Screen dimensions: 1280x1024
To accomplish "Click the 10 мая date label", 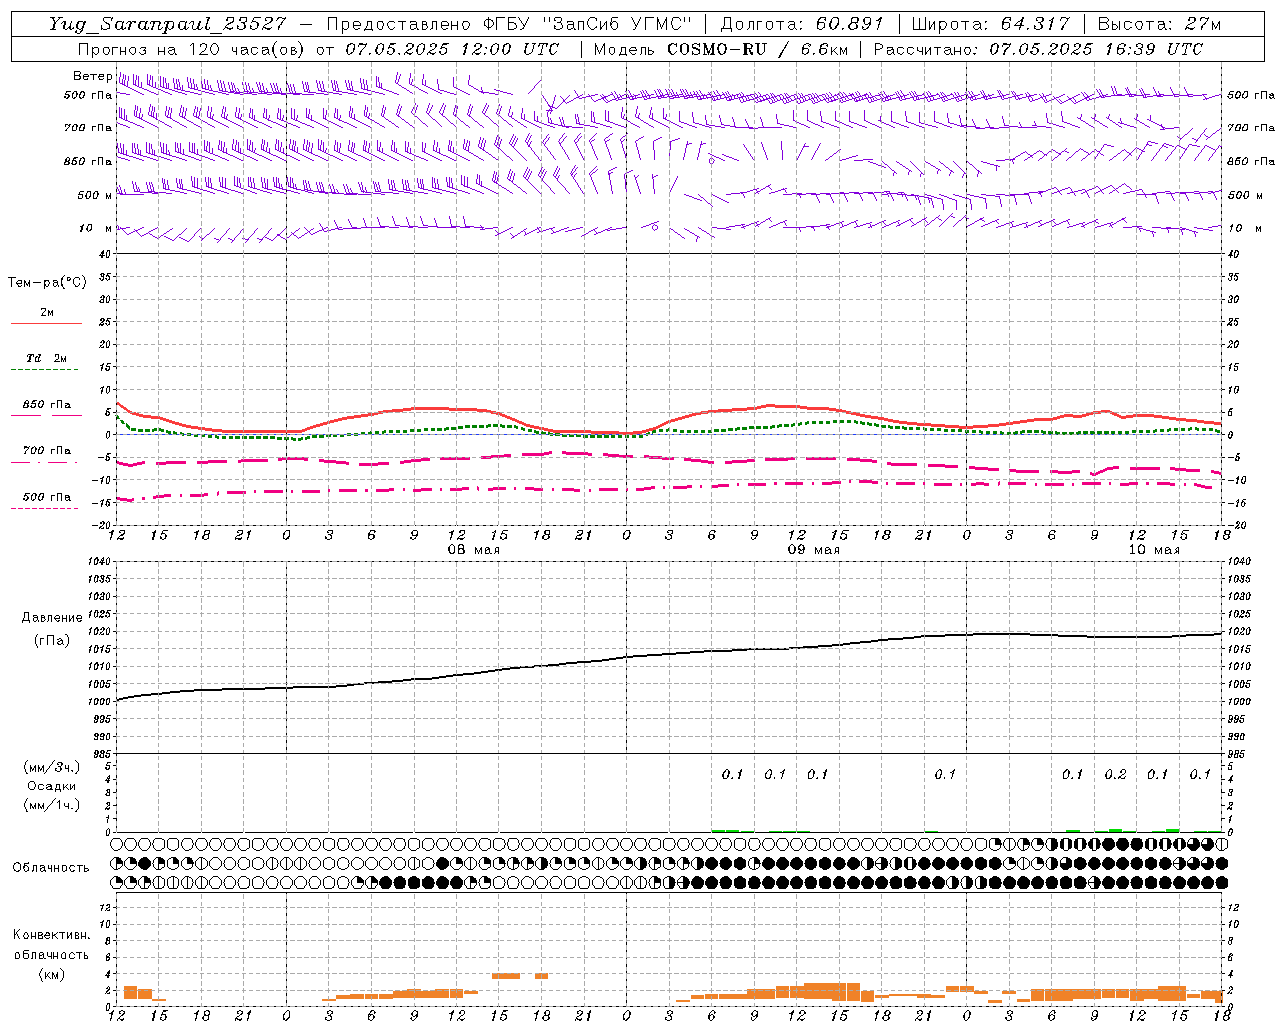I will [1153, 550].
